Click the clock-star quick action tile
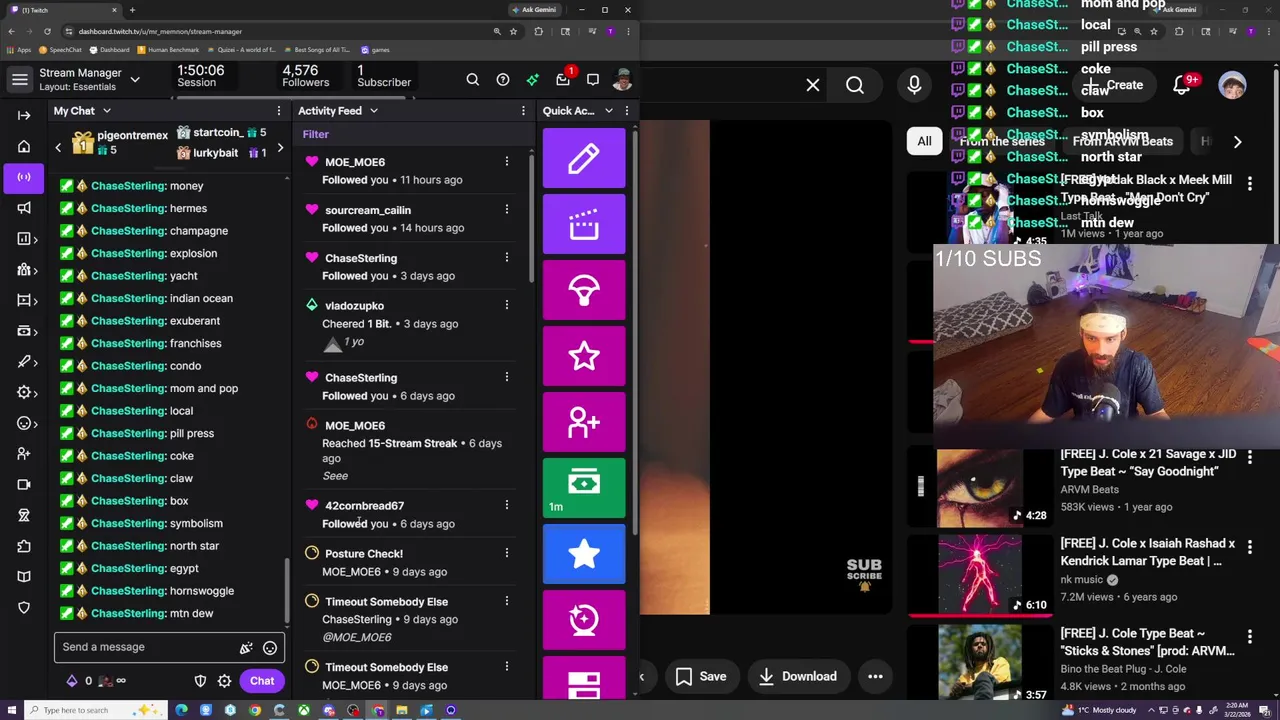 point(584,620)
